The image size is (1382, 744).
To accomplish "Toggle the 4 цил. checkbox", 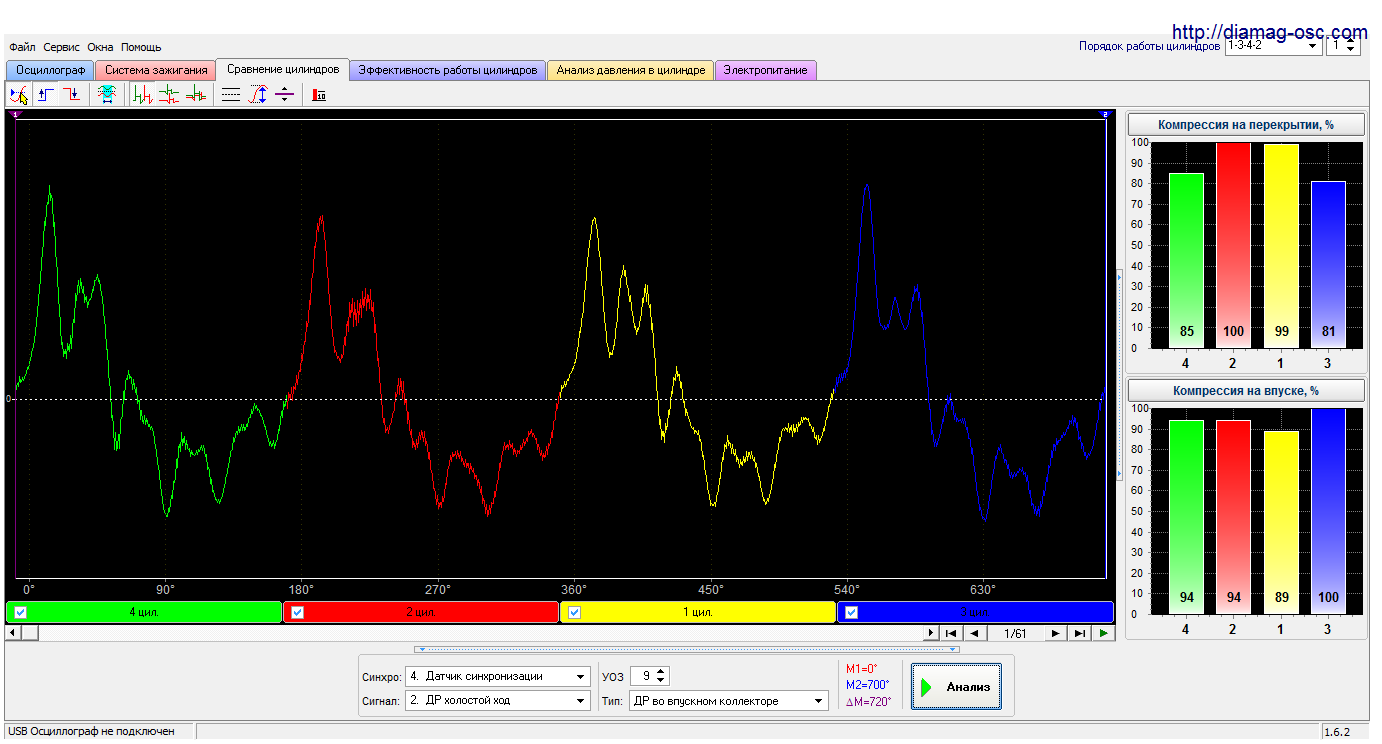I will [21, 613].
